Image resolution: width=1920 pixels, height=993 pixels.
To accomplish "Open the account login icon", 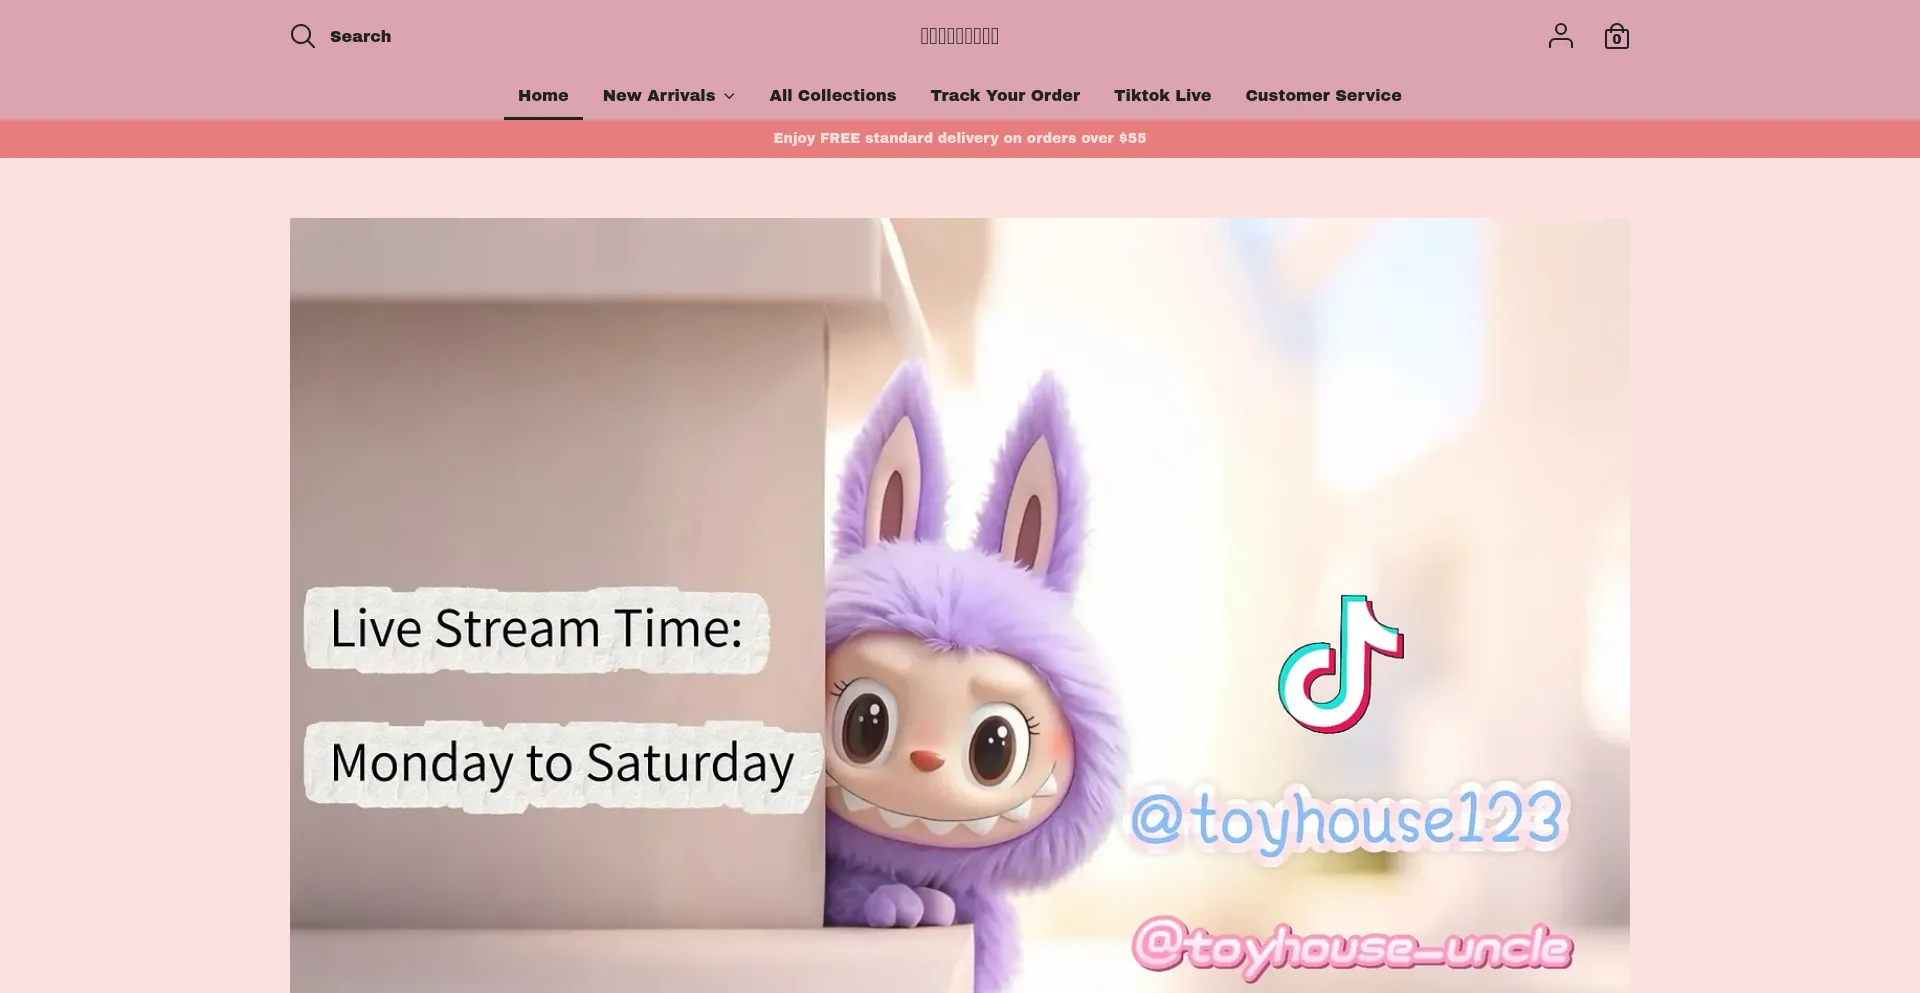I will (1560, 37).
